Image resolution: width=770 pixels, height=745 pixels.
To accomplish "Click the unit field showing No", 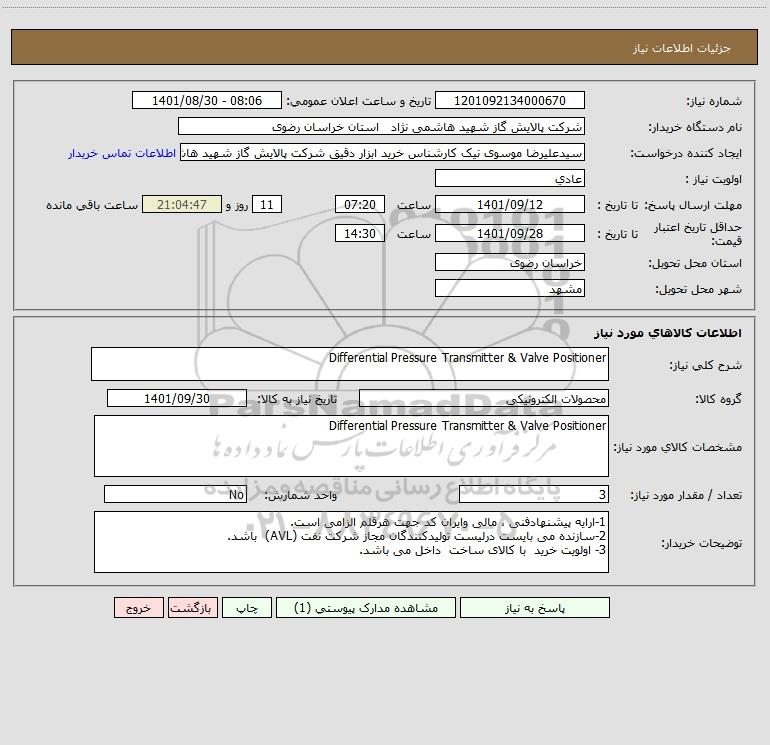I will [x=175, y=494].
